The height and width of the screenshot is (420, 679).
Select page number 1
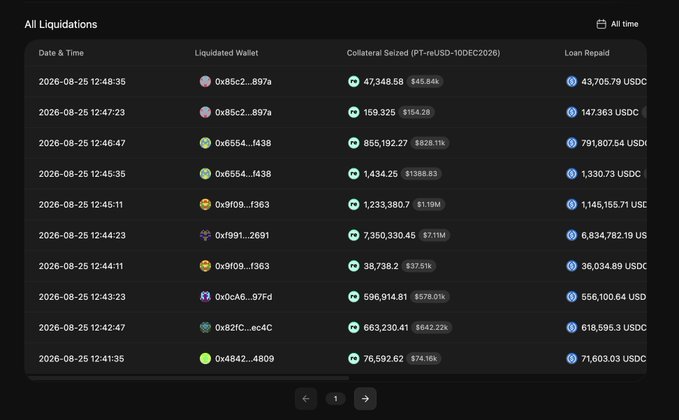coord(335,399)
